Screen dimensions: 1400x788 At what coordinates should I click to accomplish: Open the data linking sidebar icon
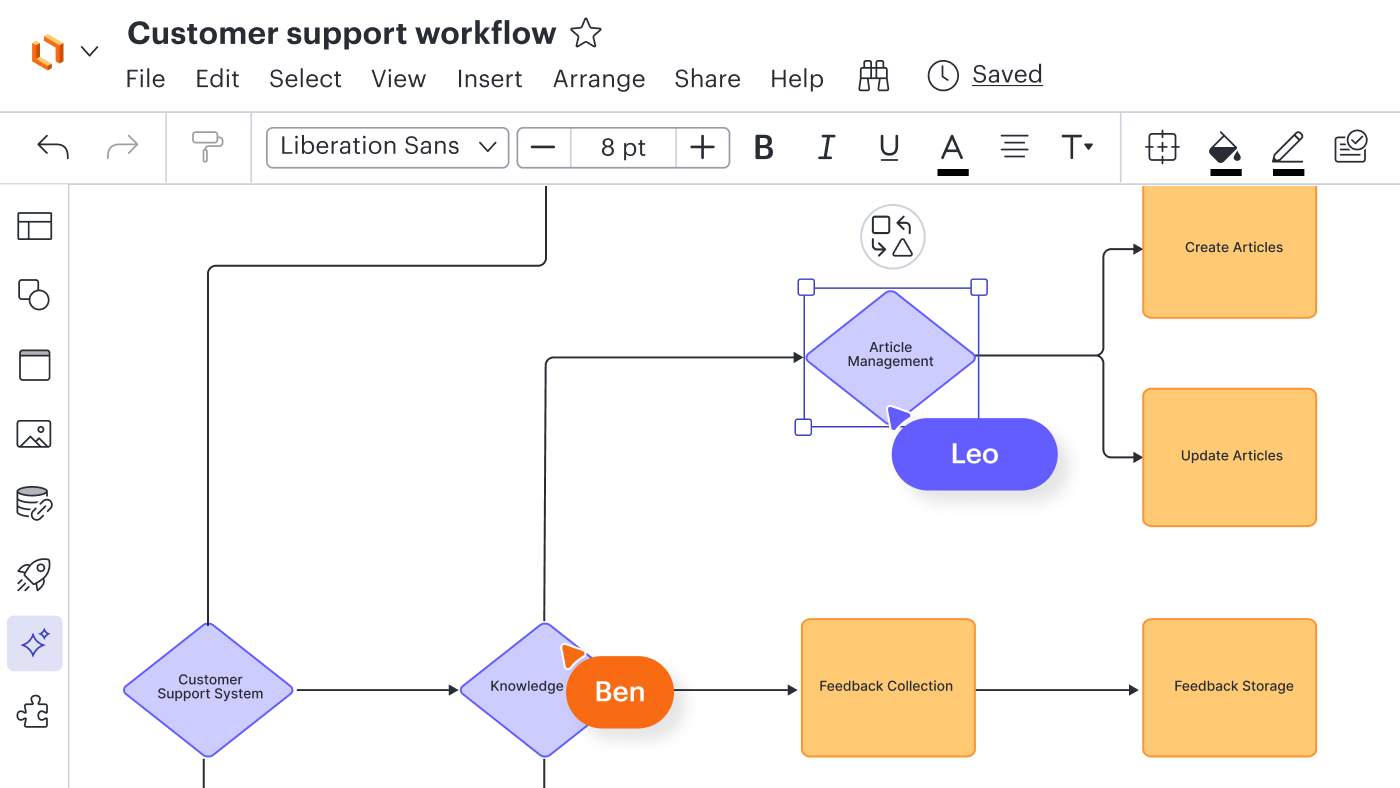point(34,504)
